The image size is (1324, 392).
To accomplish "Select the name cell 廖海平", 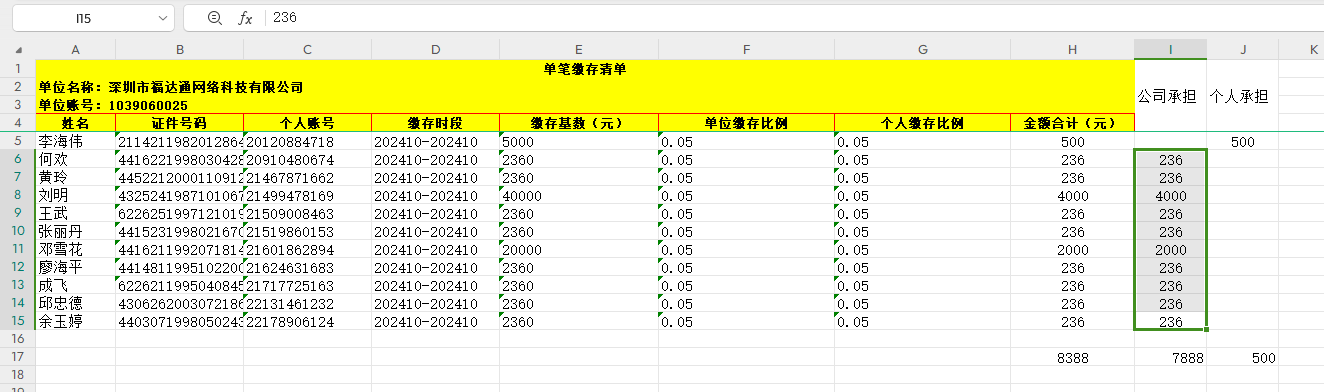I will pyautogui.click(x=76, y=267).
